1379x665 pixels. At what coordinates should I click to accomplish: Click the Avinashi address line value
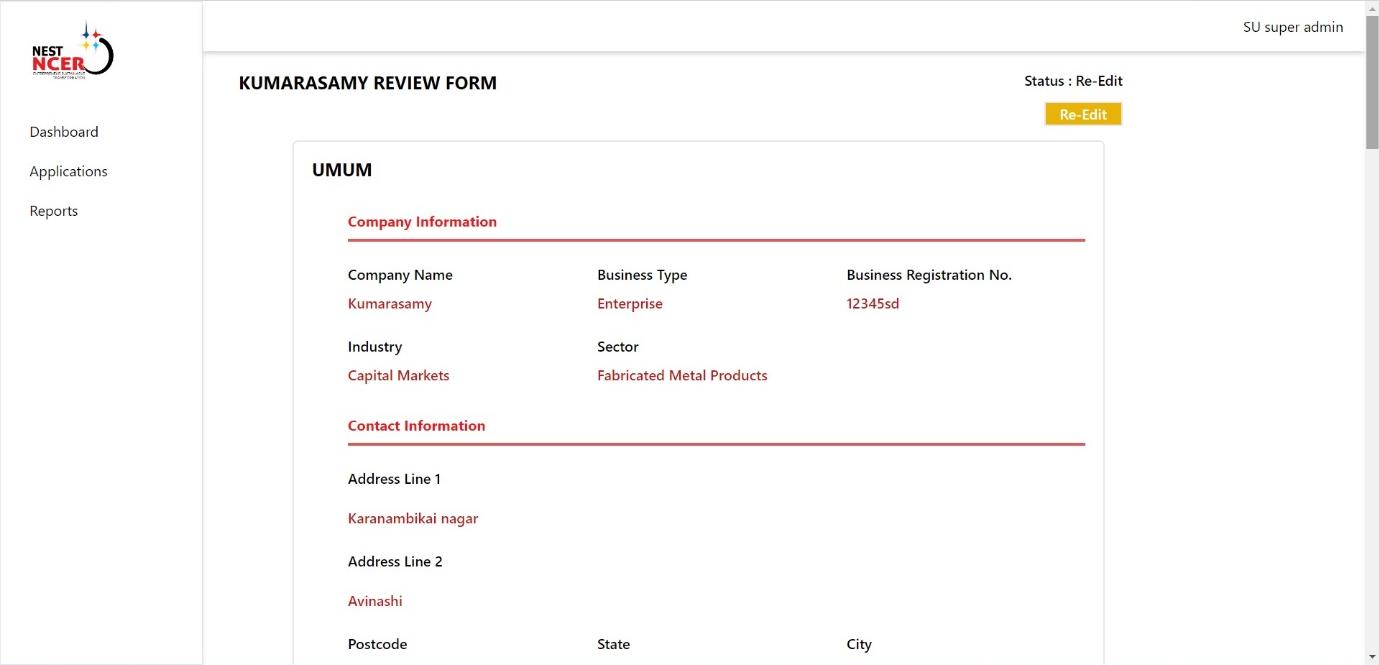pos(375,601)
